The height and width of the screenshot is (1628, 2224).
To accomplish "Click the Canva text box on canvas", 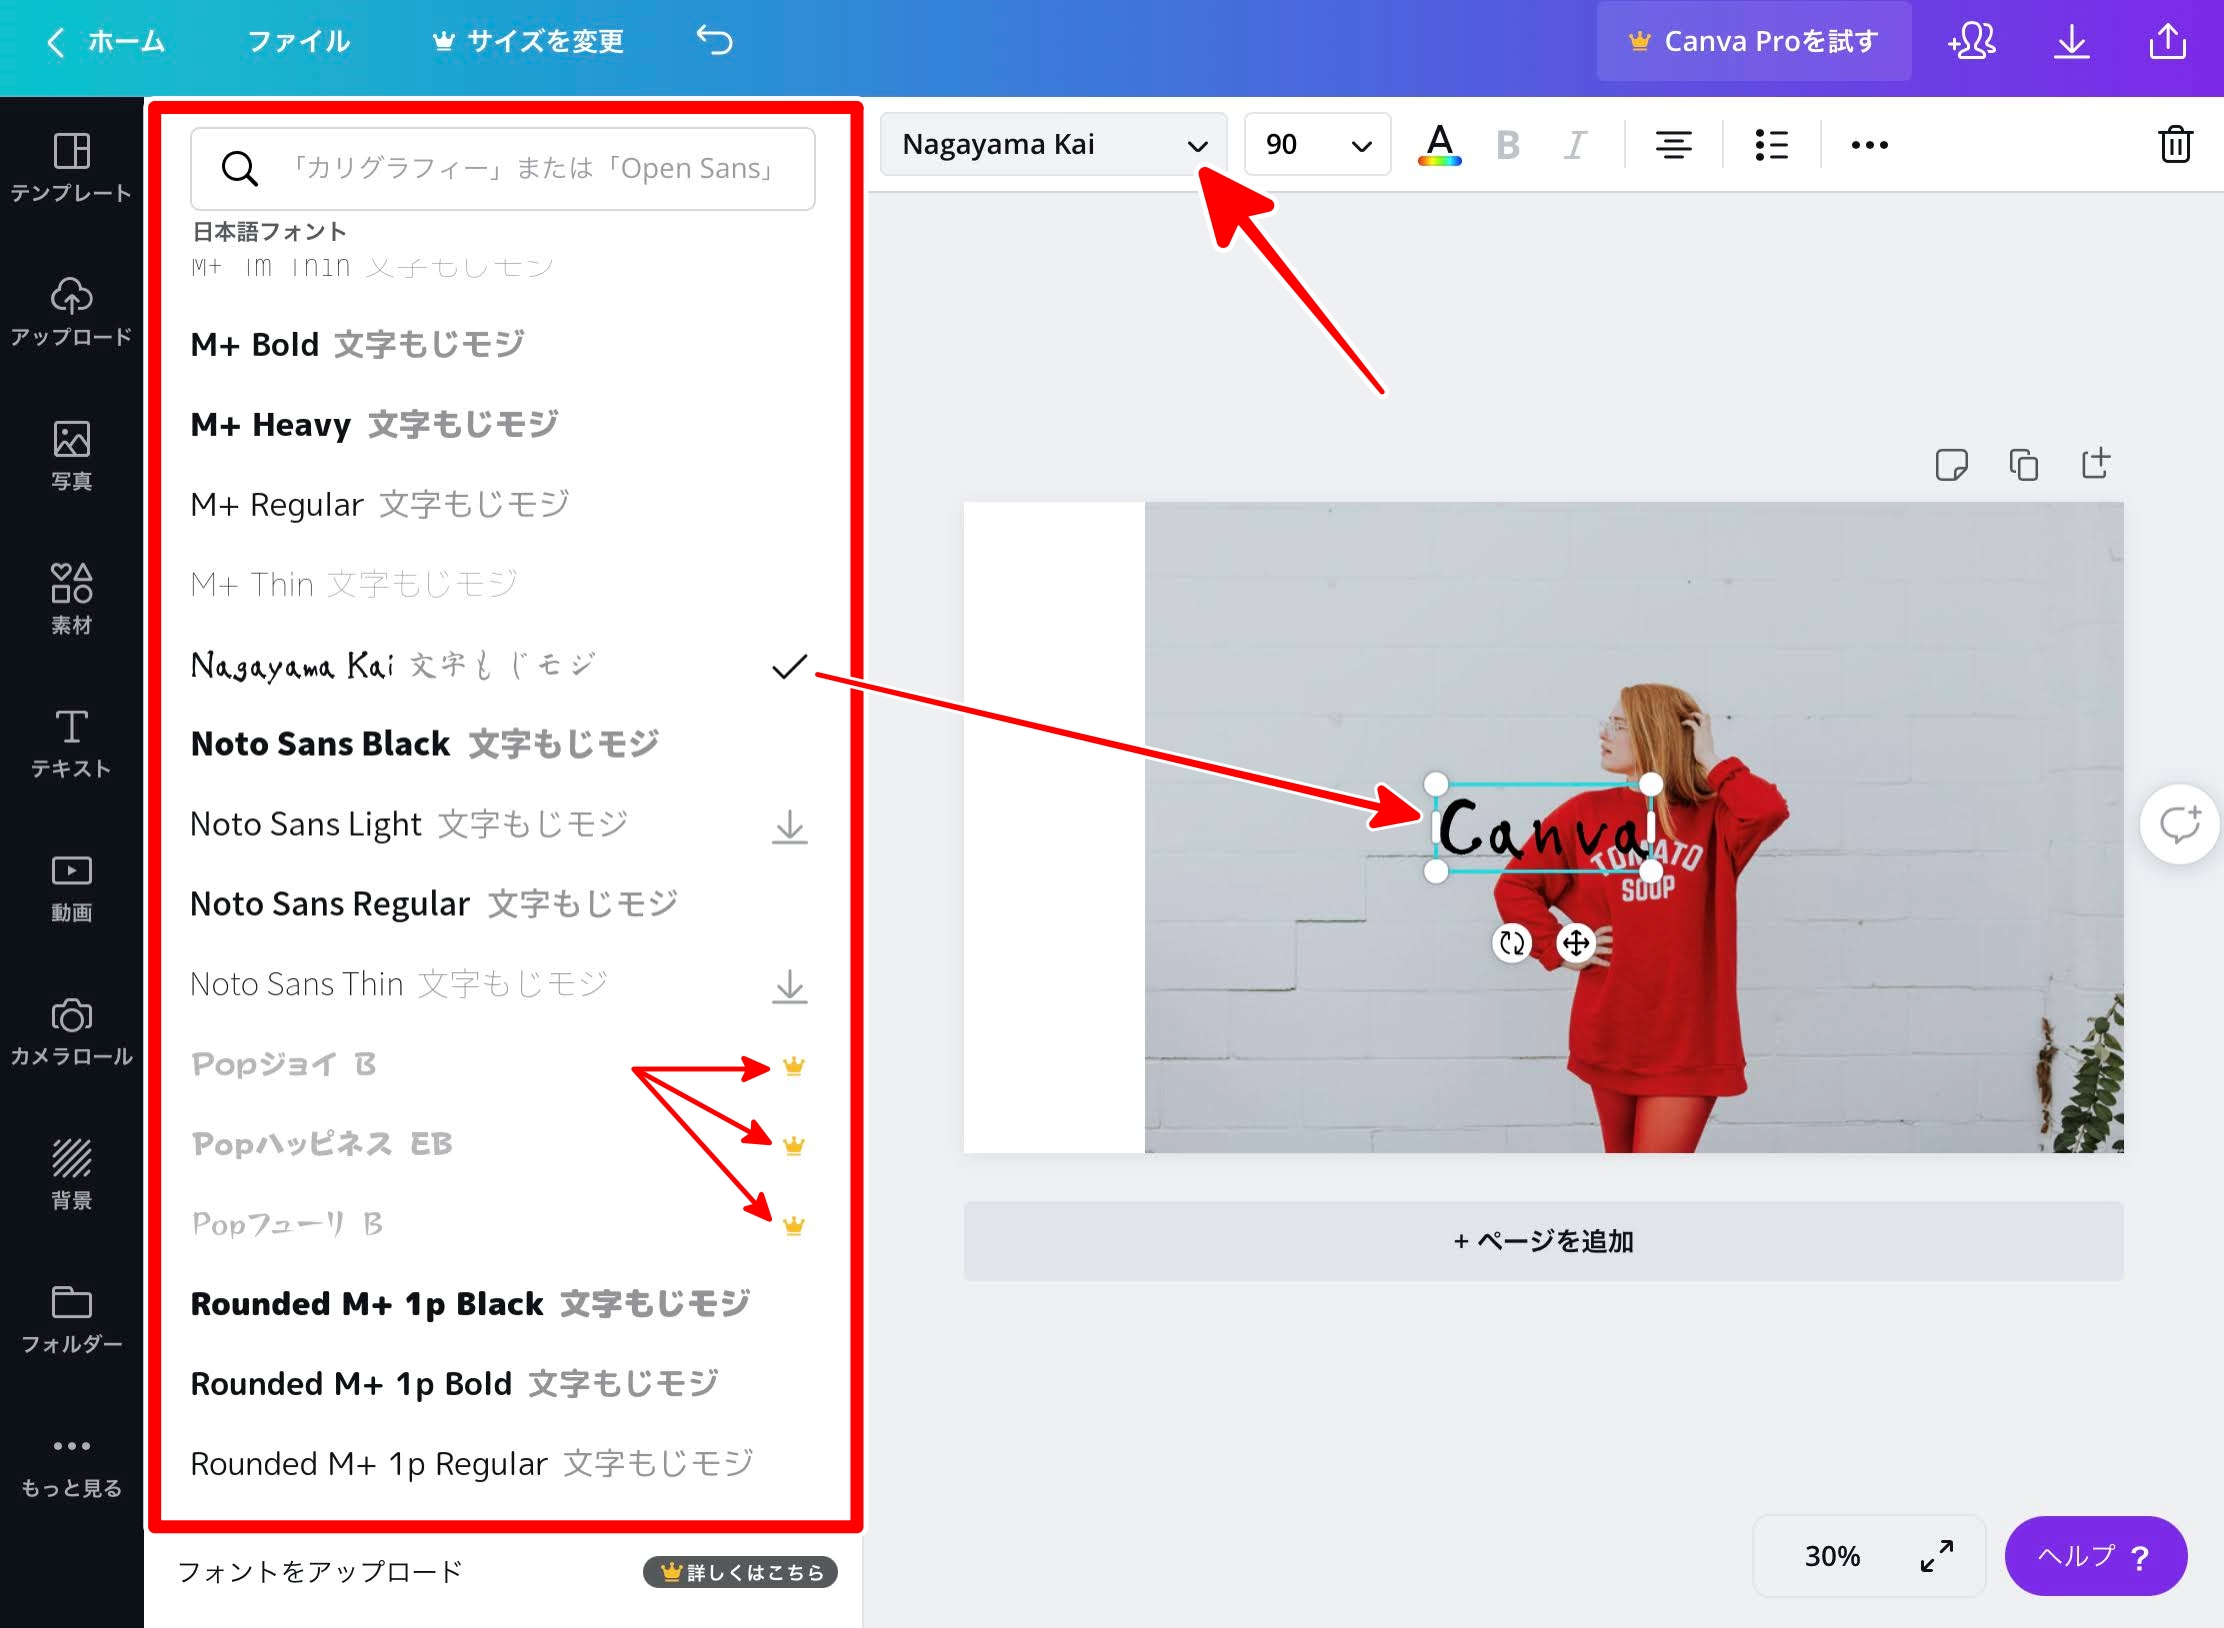I will point(1543,828).
